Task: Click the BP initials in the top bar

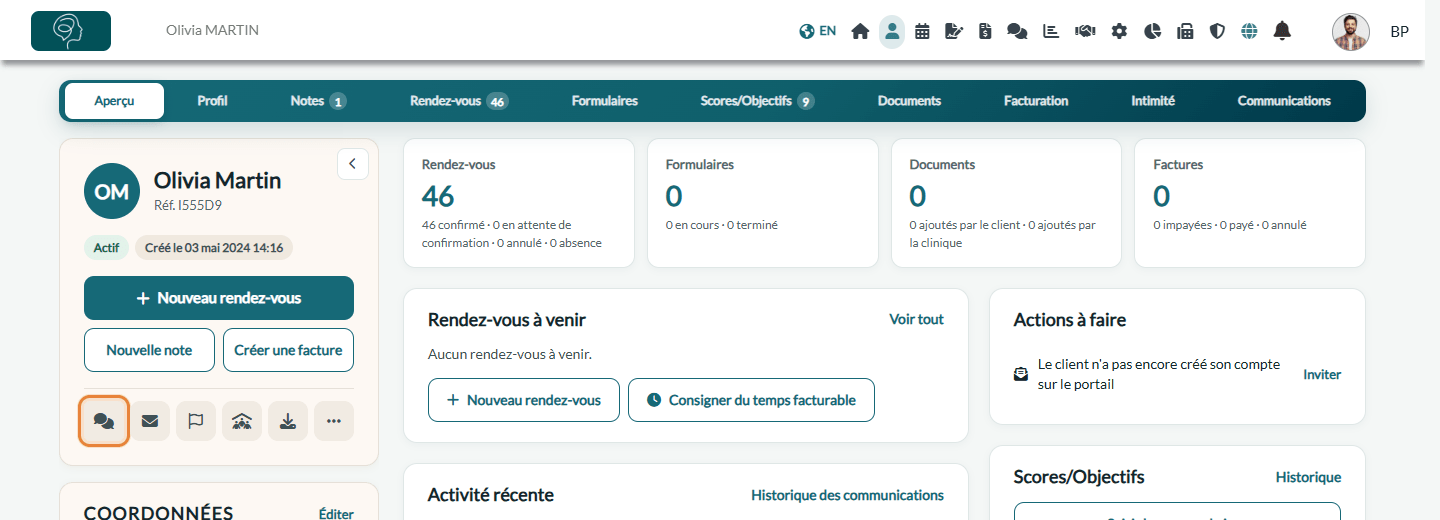Action: coord(1399,32)
